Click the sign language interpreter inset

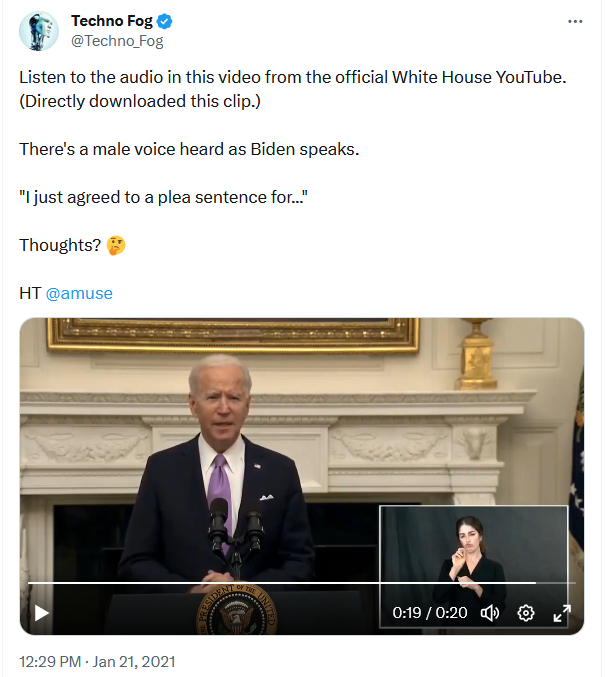point(473,566)
